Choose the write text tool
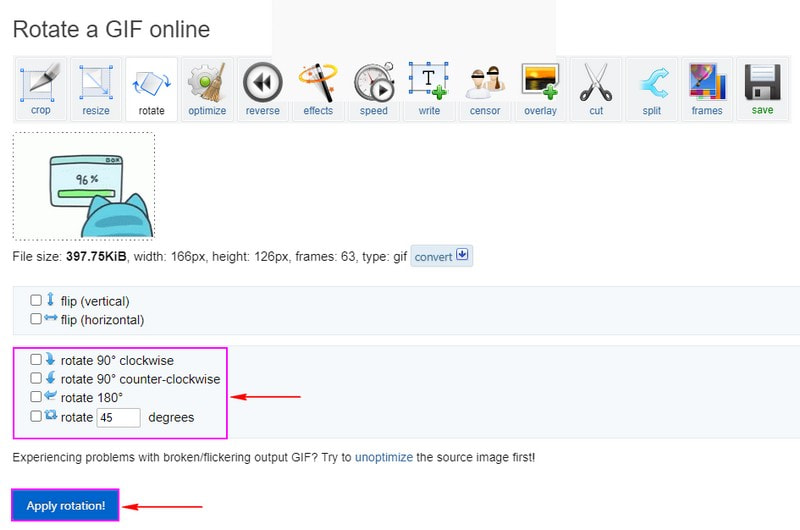800x530 pixels. point(429,88)
